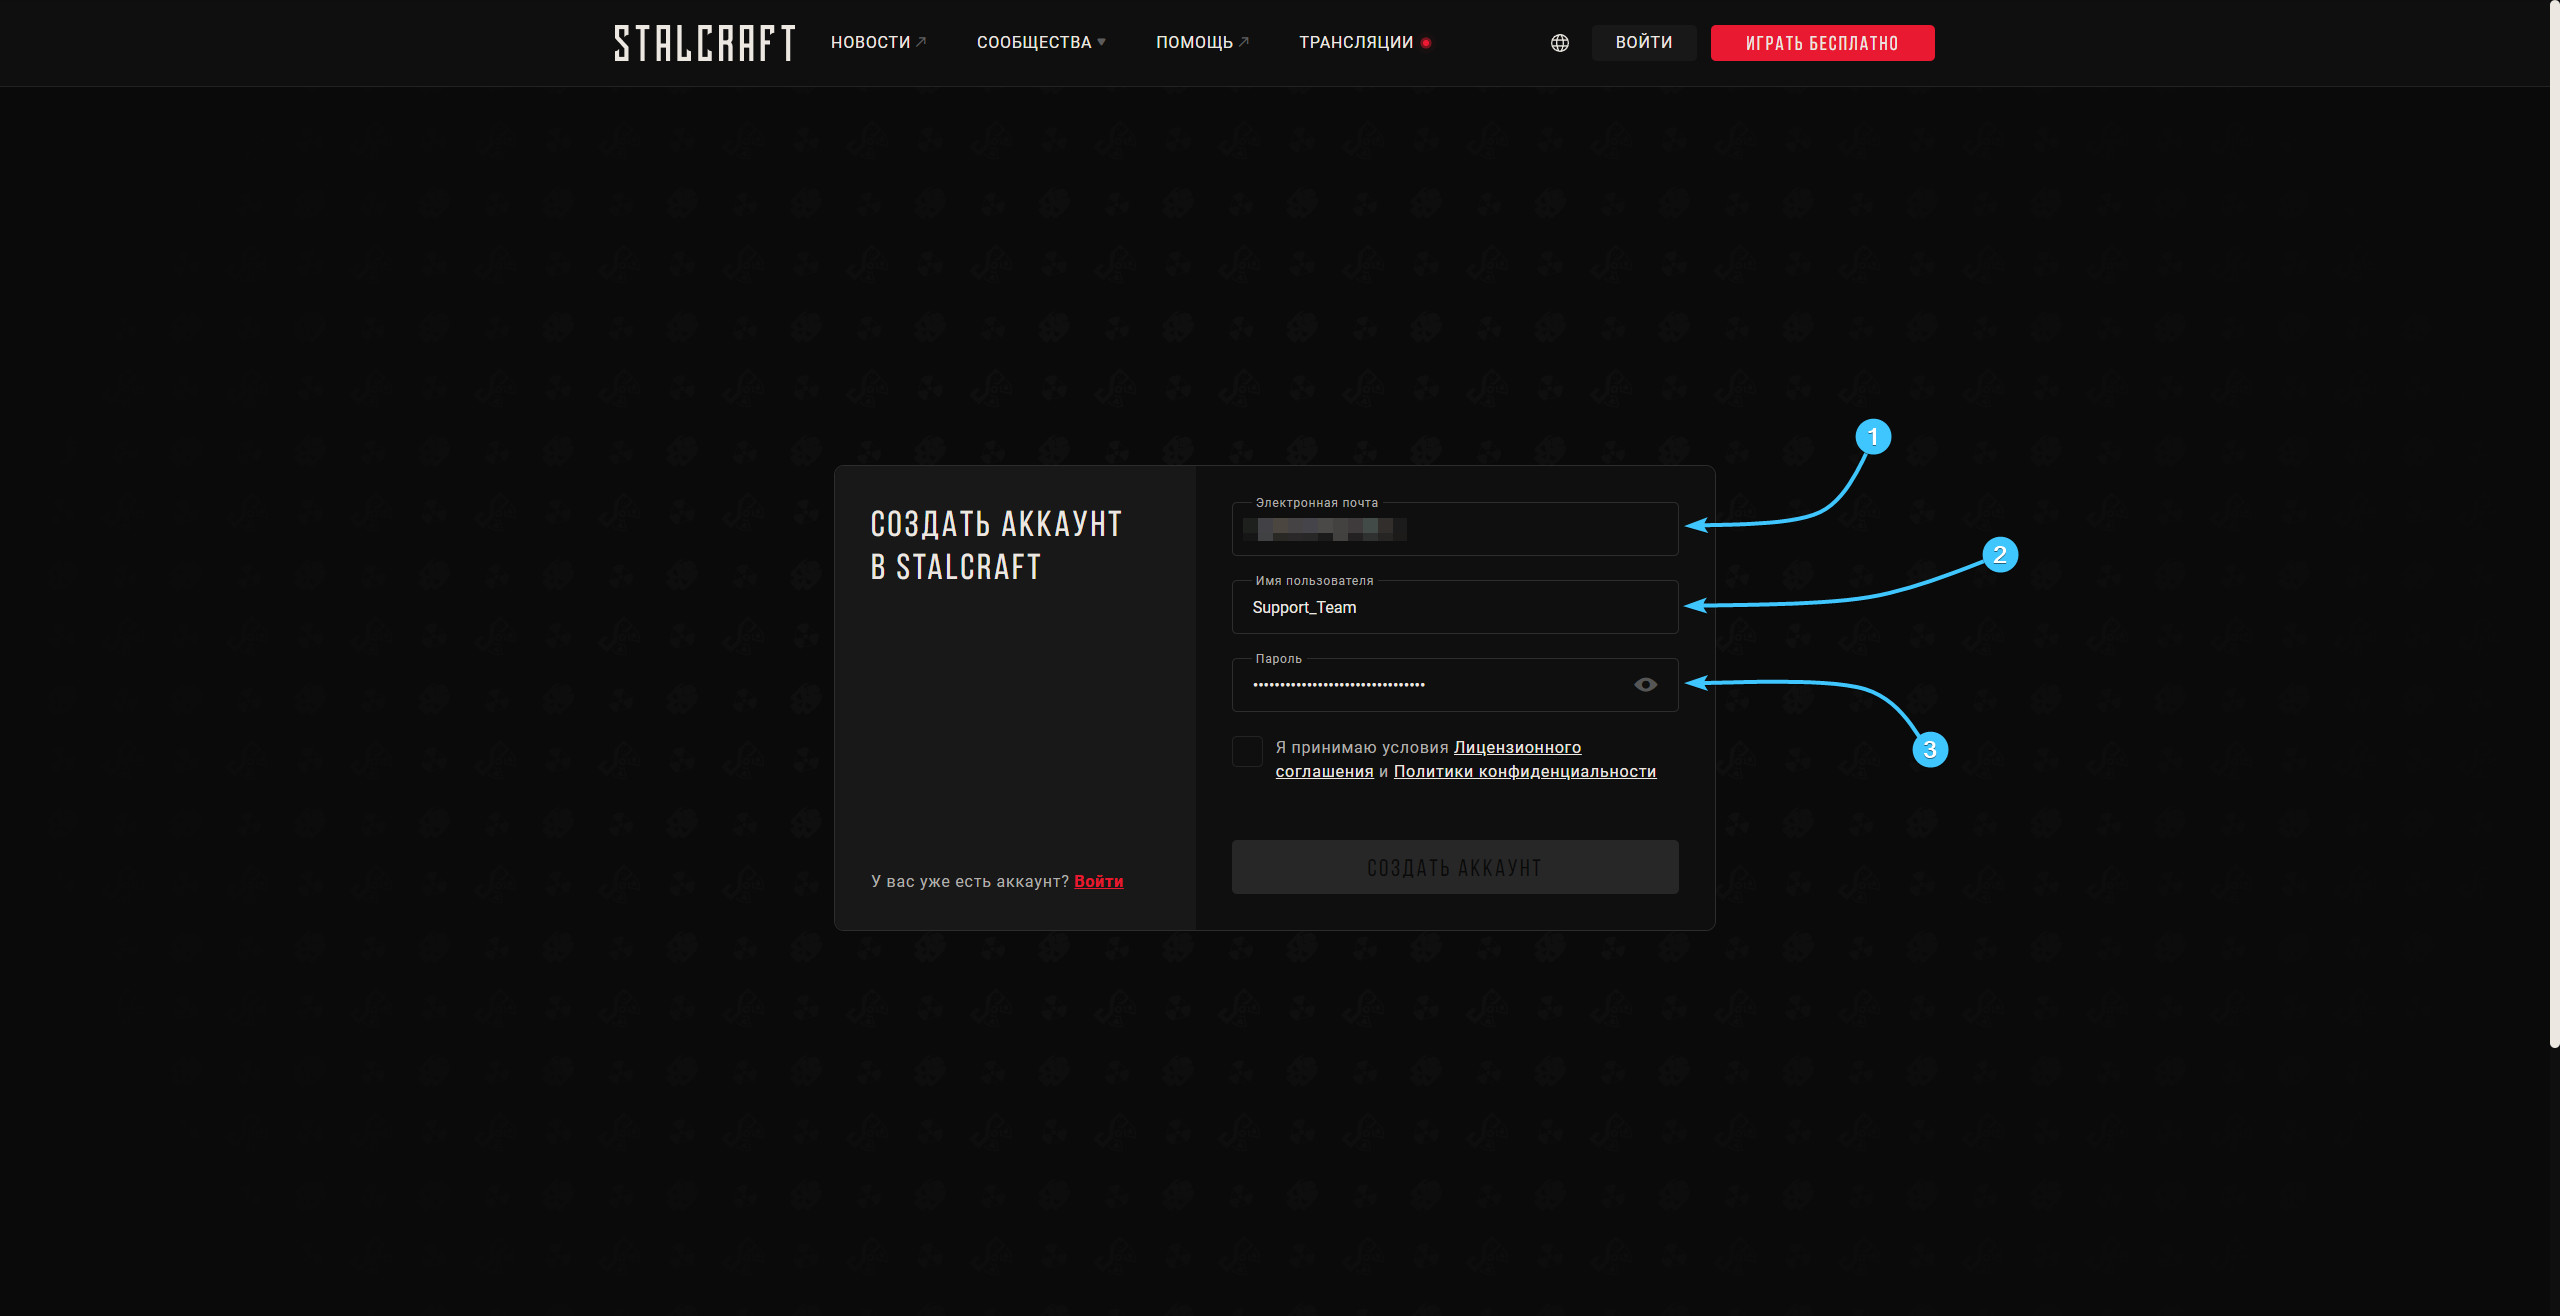Click the ВОЙТИ header button
The width and height of the screenshot is (2560, 1316).
(x=1643, y=43)
